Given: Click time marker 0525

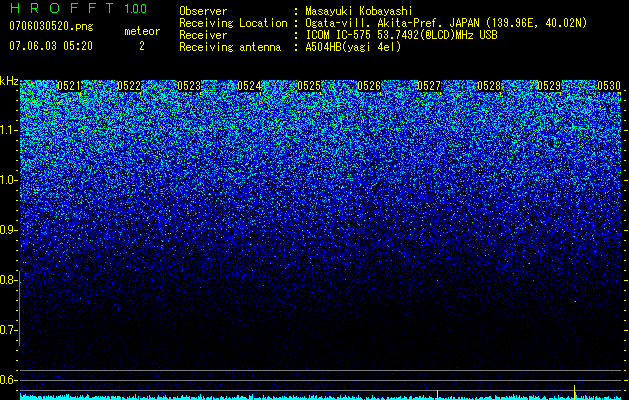Looking at the screenshot, I should (309, 86).
